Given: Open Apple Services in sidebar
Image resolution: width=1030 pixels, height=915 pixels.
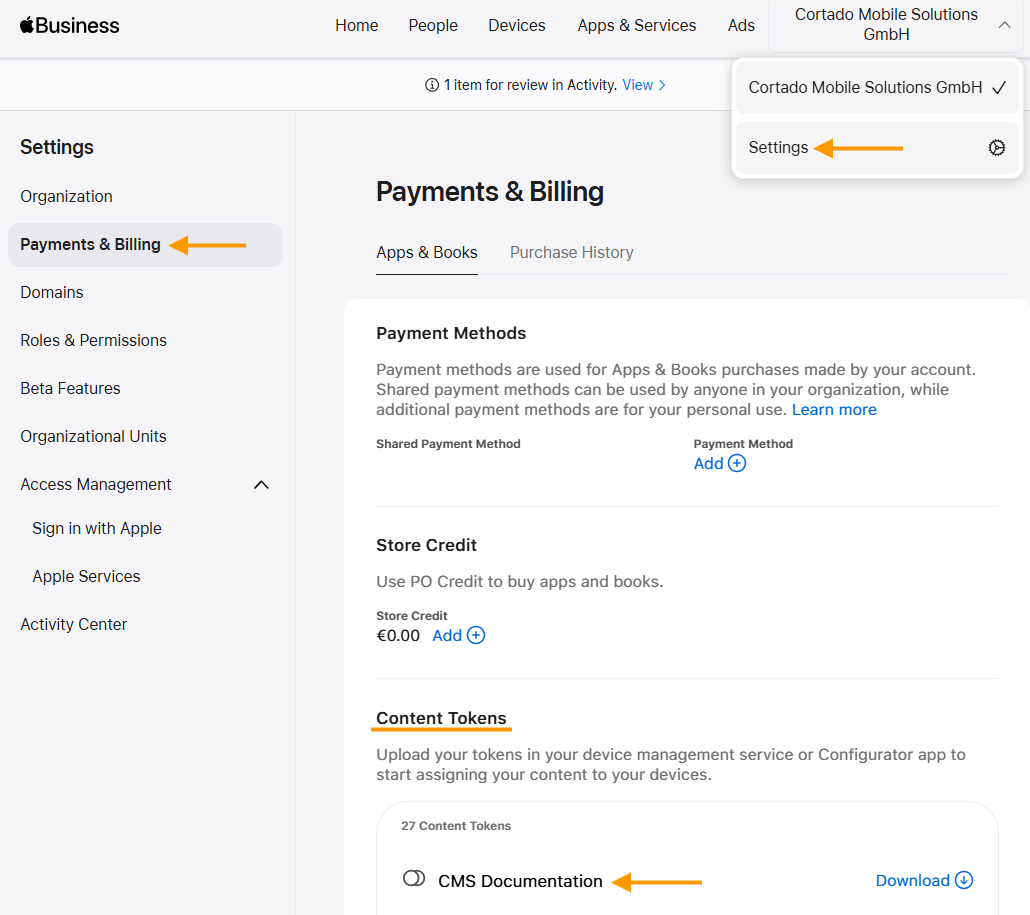Looking at the screenshot, I should pyautogui.click(x=86, y=577).
